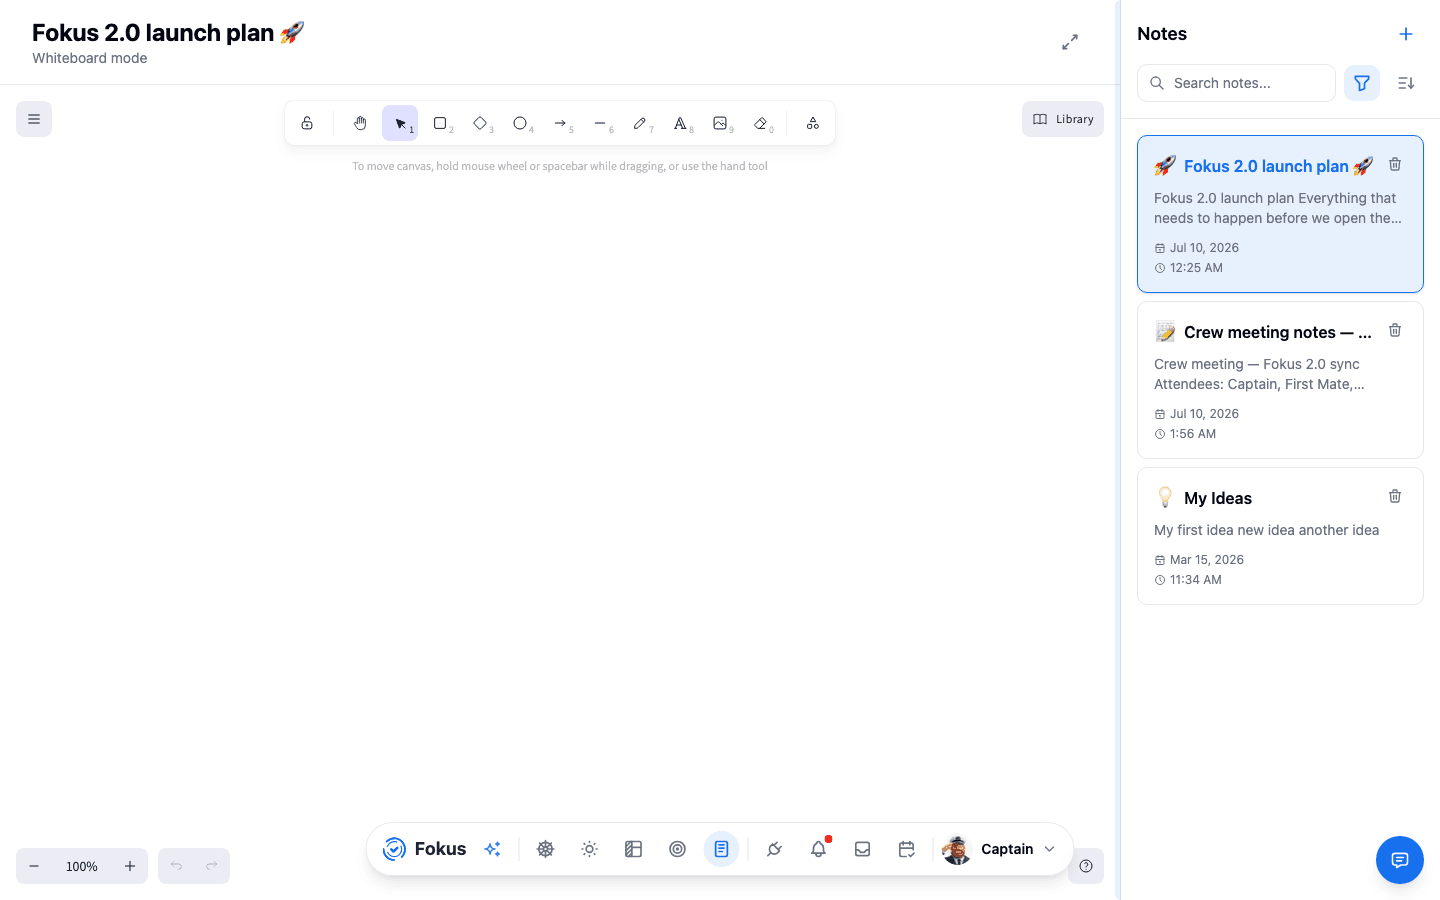Toggle the notes filter funnel
The width and height of the screenshot is (1440, 900).
point(1362,83)
